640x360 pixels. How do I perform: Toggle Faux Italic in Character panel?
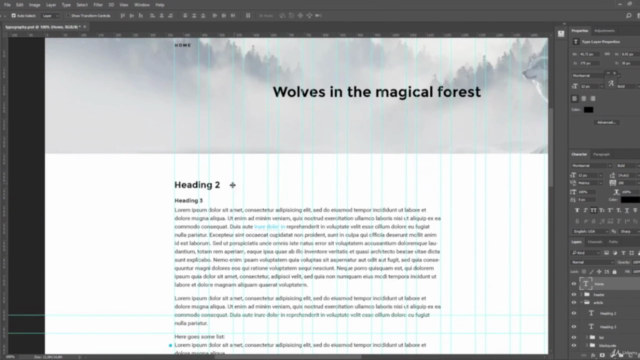[585, 210]
